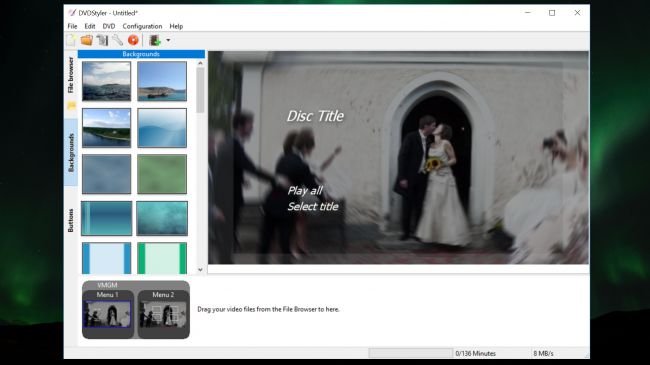Click the 8 MB/s bitrate status entry
This screenshot has width=650, height=365.
[x=543, y=353]
